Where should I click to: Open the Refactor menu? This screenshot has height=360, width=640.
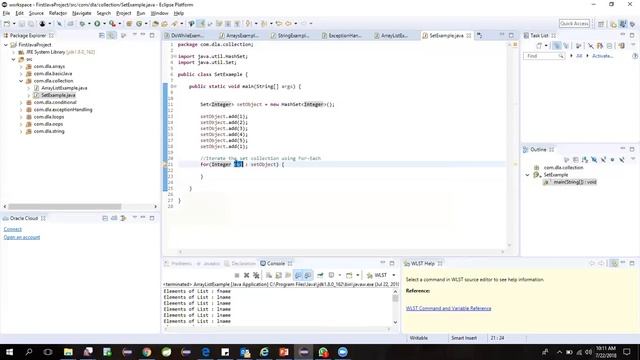pyautogui.click(x=58, y=13)
